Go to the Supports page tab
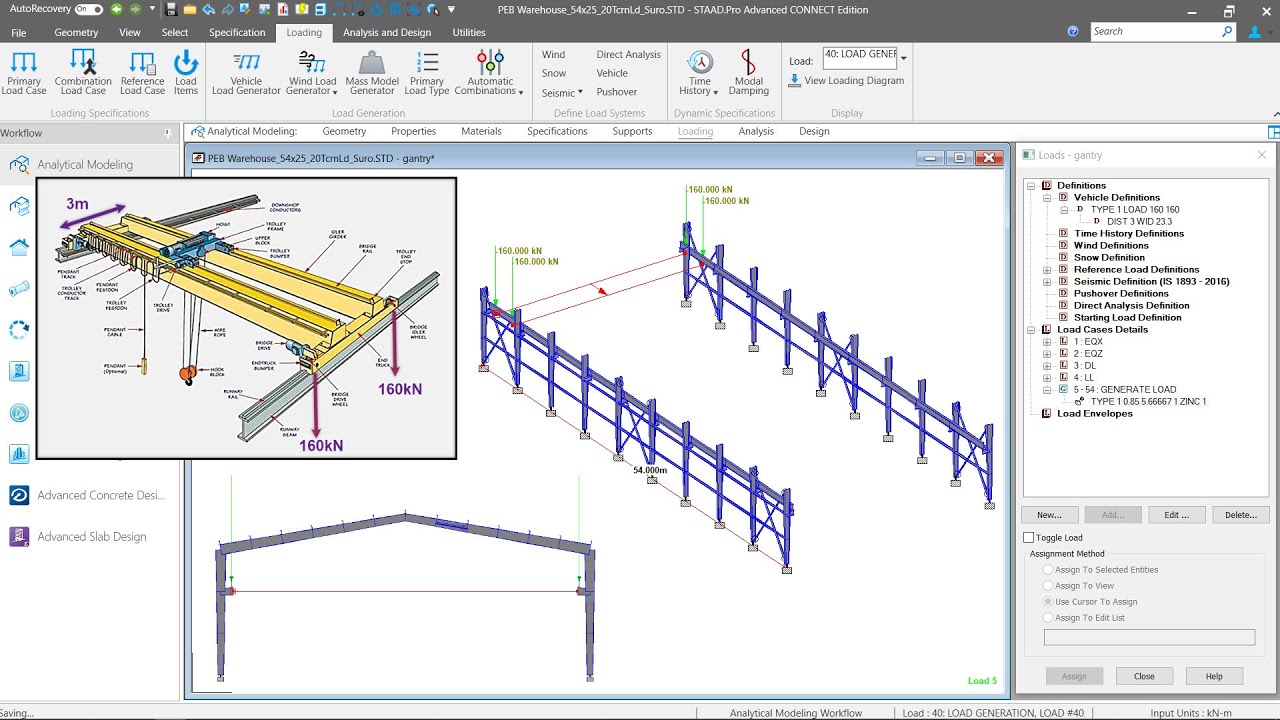The image size is (1280, 720). [x=632, y=131]
